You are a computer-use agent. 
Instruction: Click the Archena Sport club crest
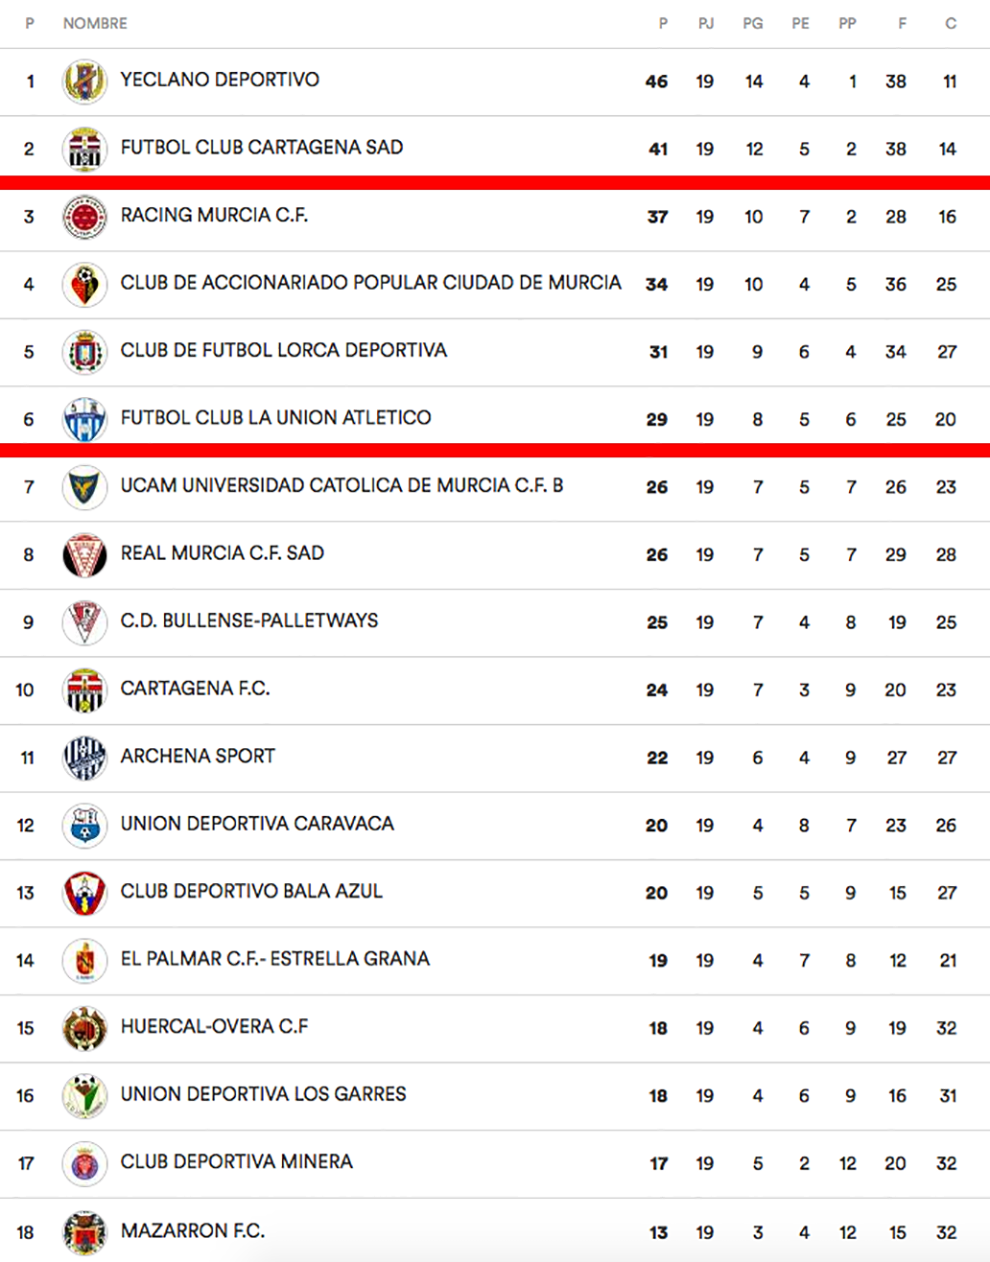[x=85, y=758]
